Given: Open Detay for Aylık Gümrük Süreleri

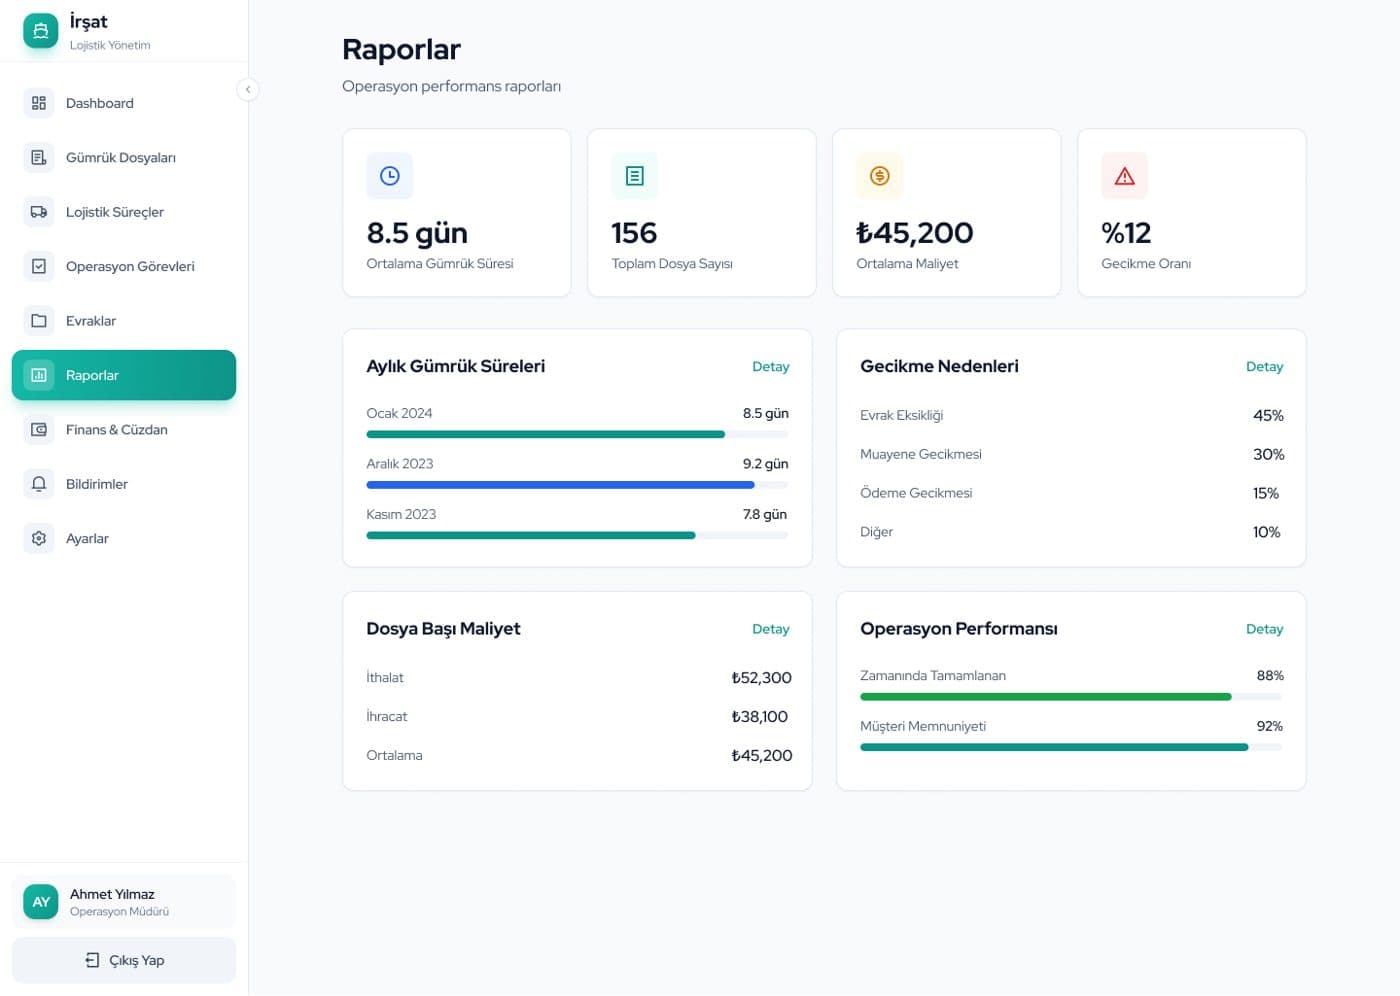Looking at the screenshot, I should point(770,367).
